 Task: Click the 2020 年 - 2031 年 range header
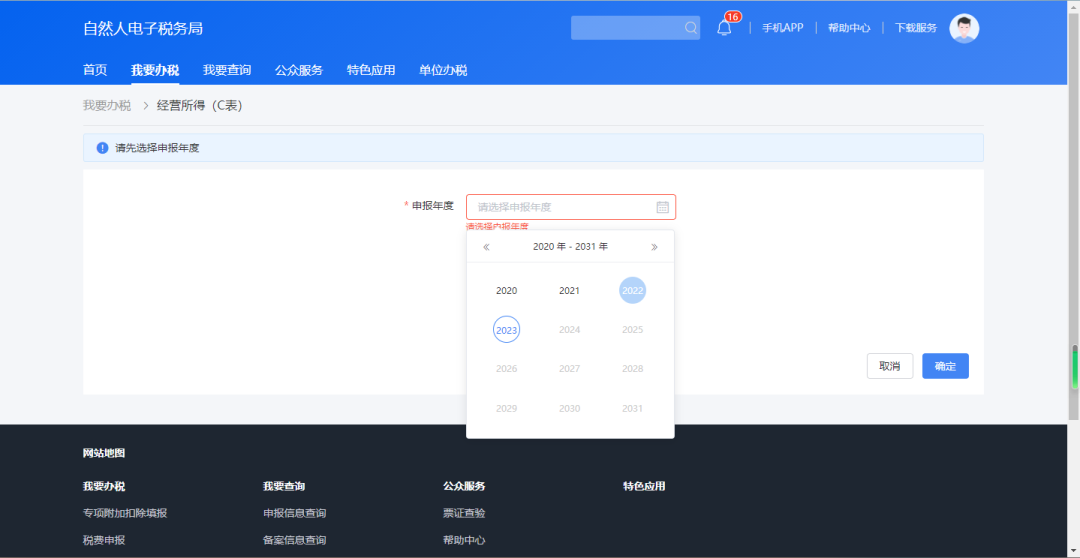[570, 247]
